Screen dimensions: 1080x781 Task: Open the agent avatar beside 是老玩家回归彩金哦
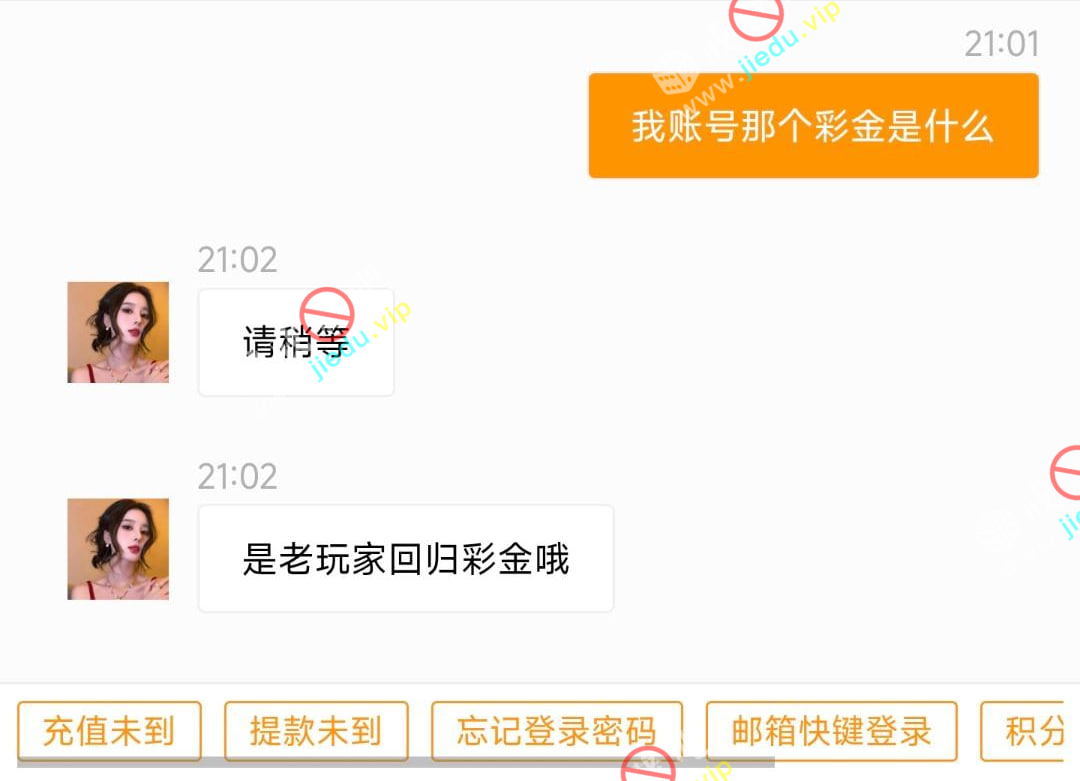(118, 549)
